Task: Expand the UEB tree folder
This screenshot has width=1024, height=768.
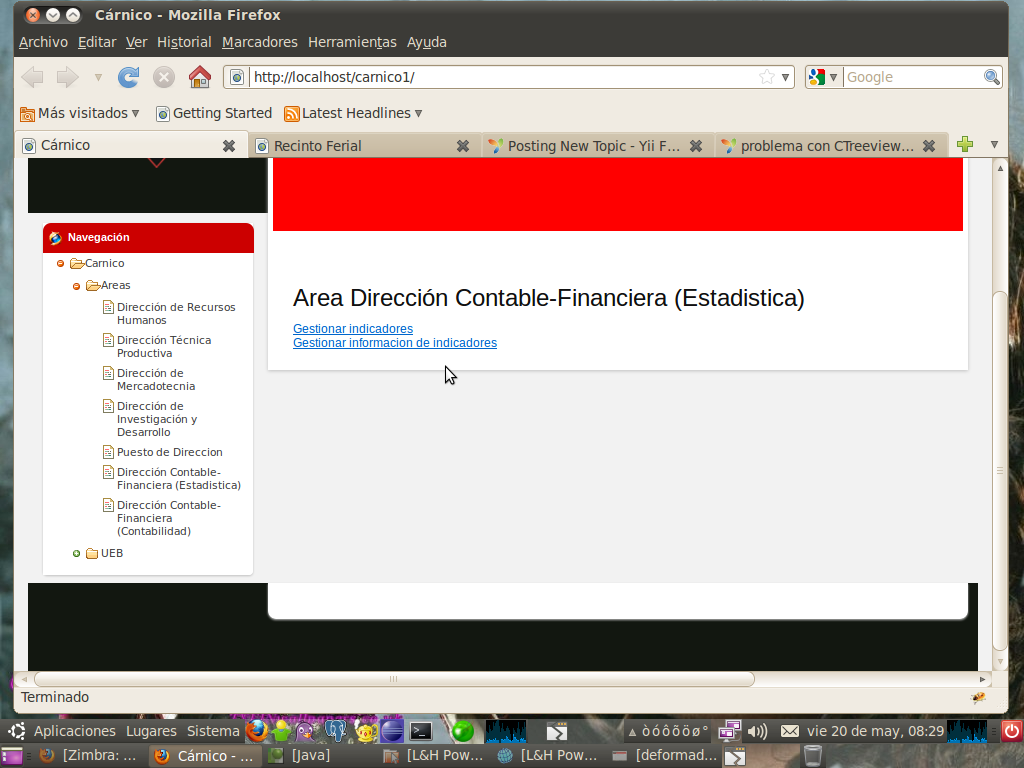Action: coord(77,554)
